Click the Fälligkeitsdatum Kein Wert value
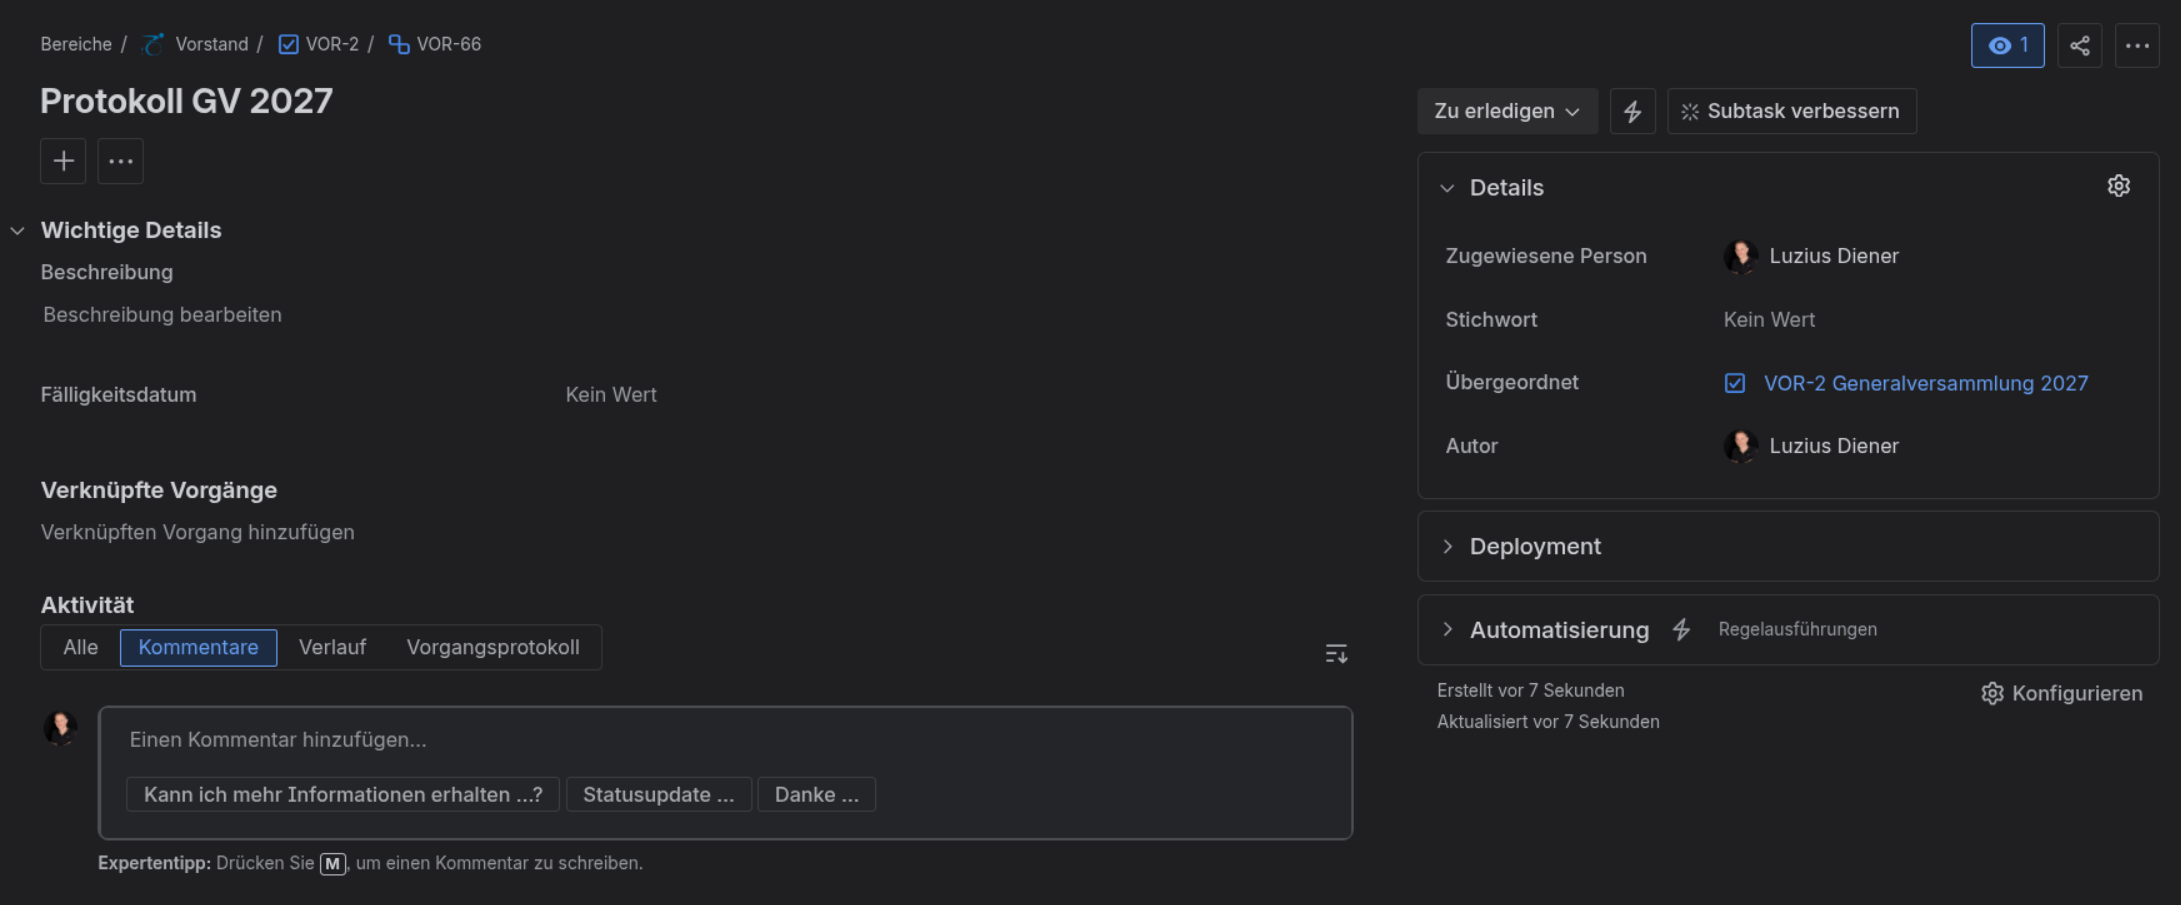The height and width of the screenshot is (905, 2181). tap(611, 394)
